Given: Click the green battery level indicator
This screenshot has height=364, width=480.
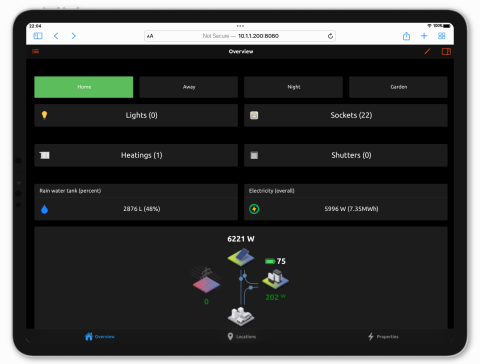Looking at the screenshot, I should pyautogui.click(x=270, y=261).
